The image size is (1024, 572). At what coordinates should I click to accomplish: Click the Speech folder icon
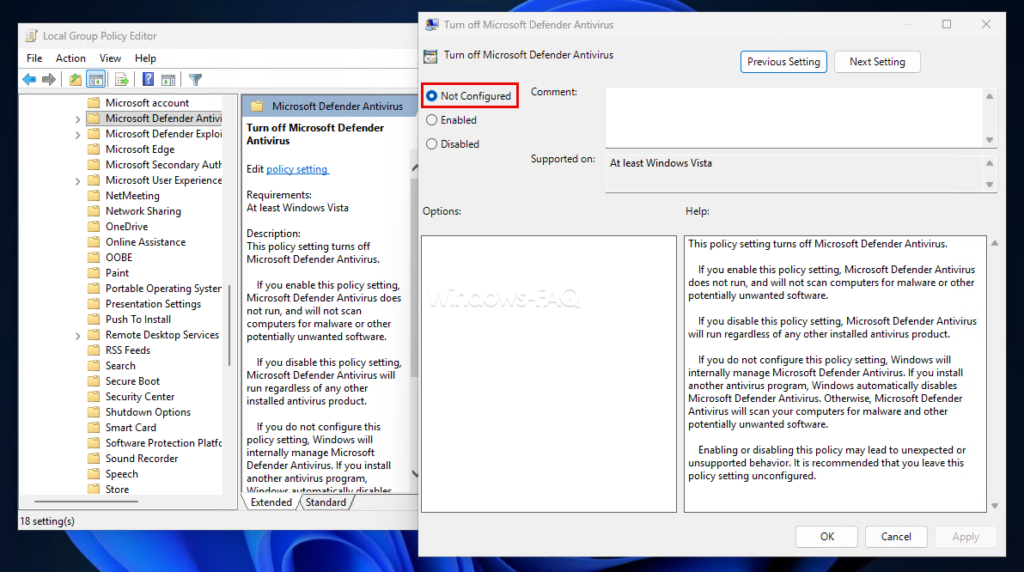[x=94, y=474]
